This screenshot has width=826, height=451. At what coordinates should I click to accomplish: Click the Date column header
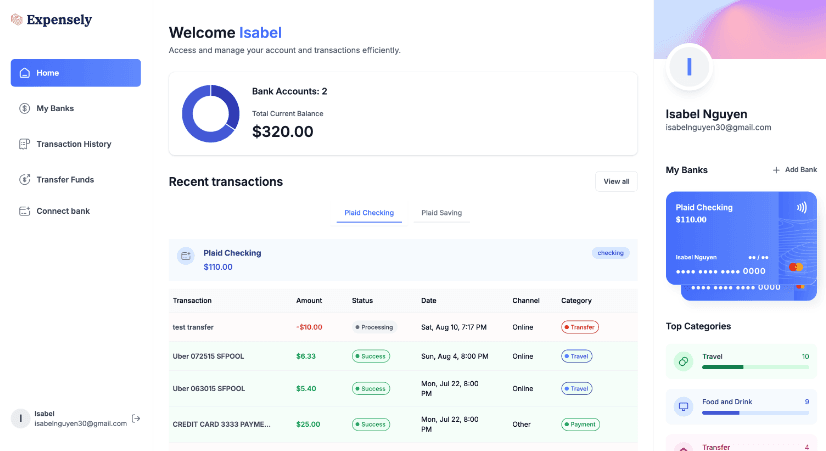(x=429, y=300)
